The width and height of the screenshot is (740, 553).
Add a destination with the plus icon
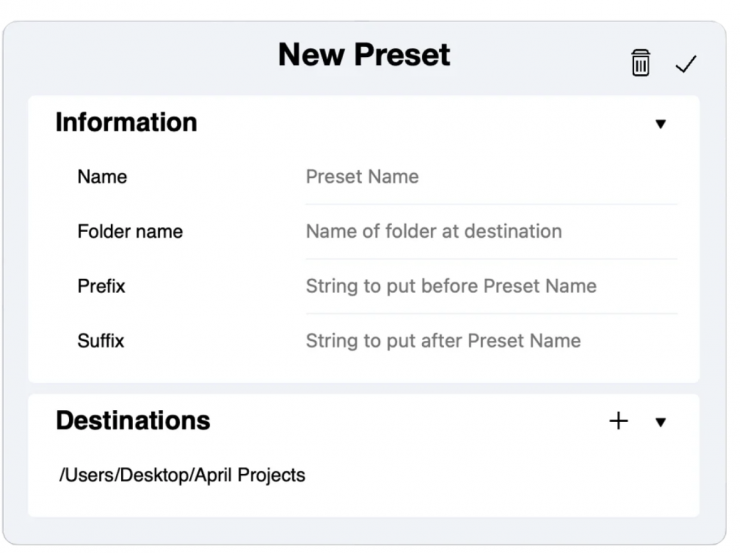[x=619, y=421]
